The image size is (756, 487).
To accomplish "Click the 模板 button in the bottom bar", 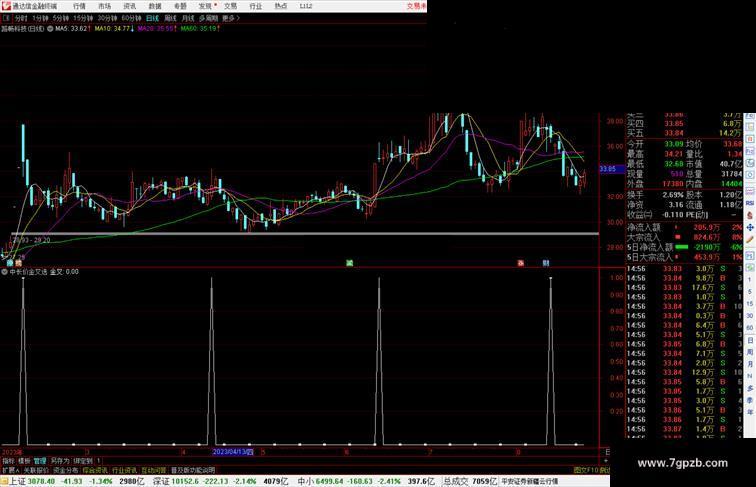I will pyautogui.click(x=24, y=461).
